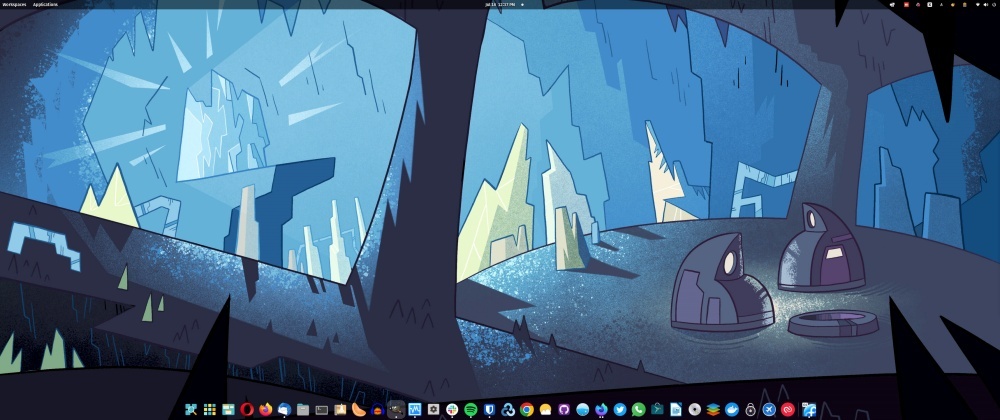Launch the orange Clementine icon in dock
The image size is (1000, 420).
[358, 409]
